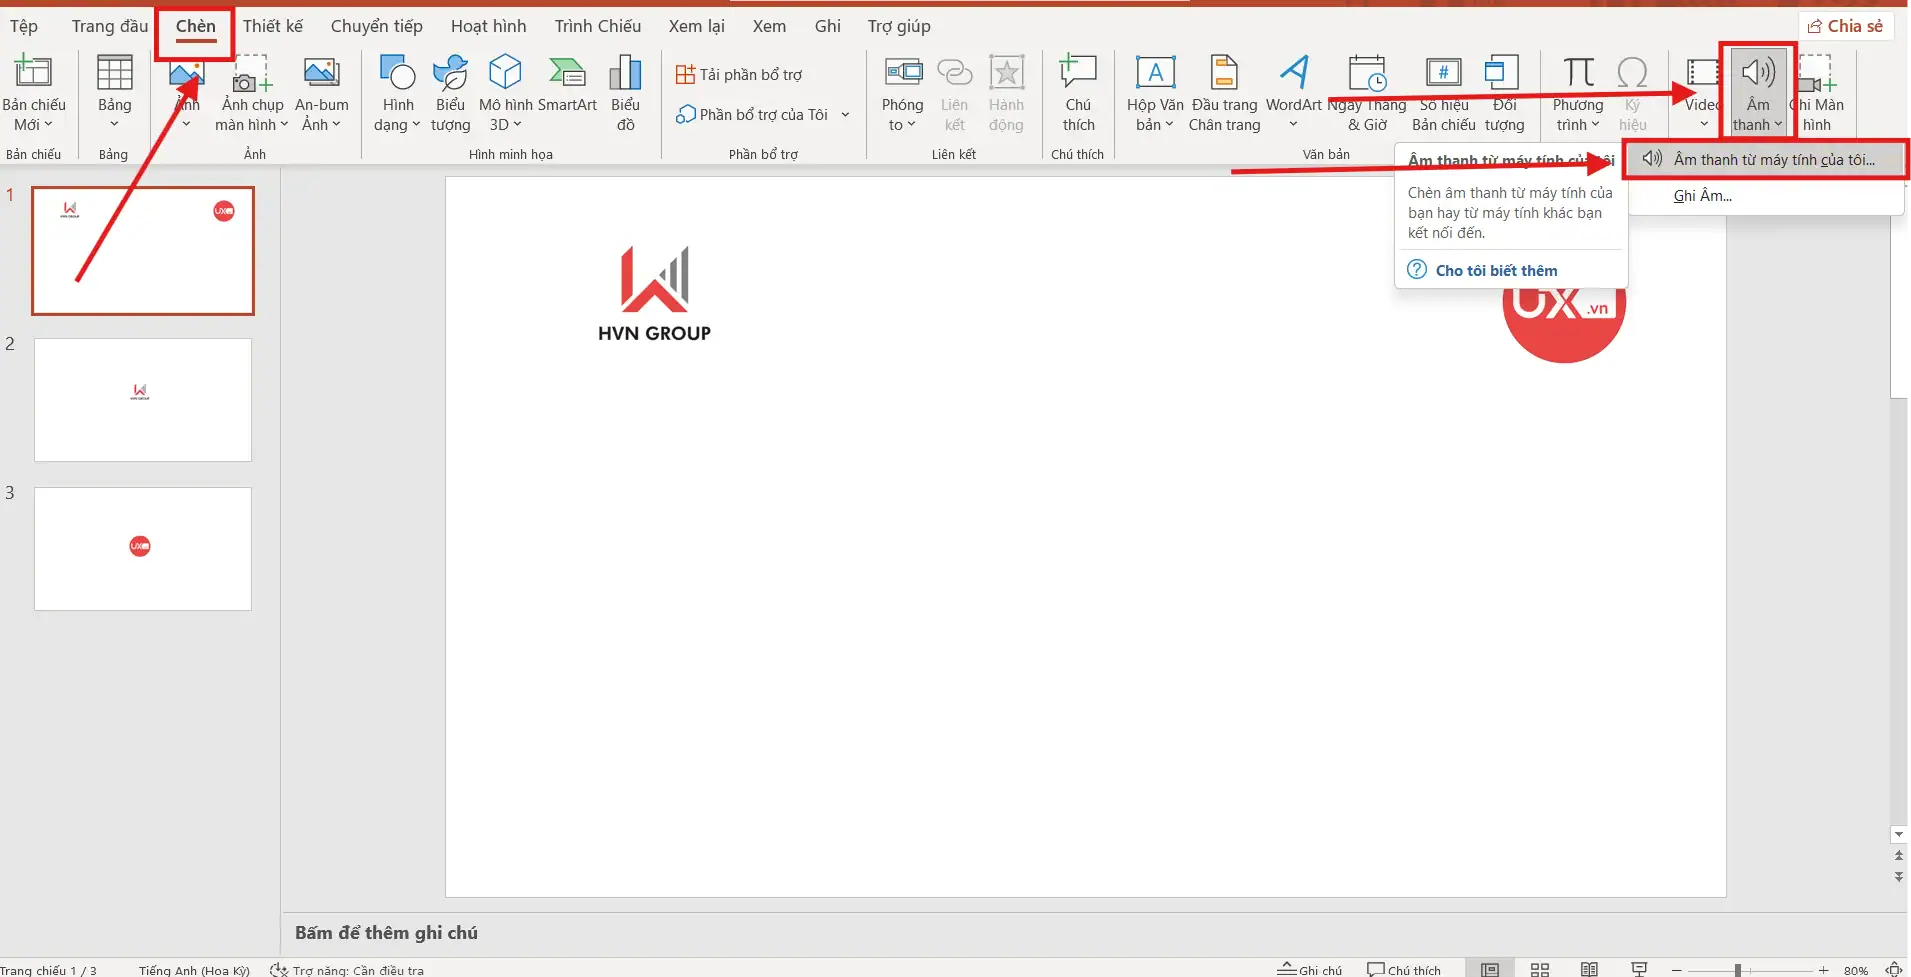Insert a SmartArt graphic

[567, 84]
